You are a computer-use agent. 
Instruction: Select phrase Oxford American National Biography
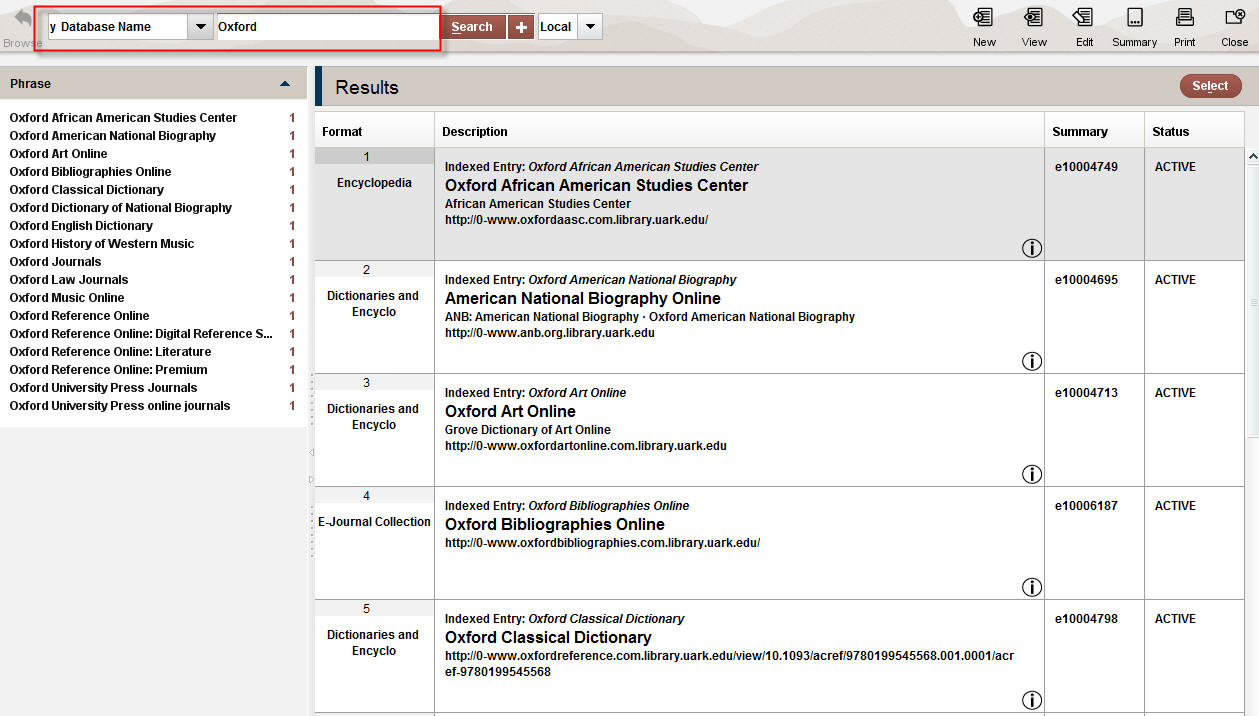[112, 136]
